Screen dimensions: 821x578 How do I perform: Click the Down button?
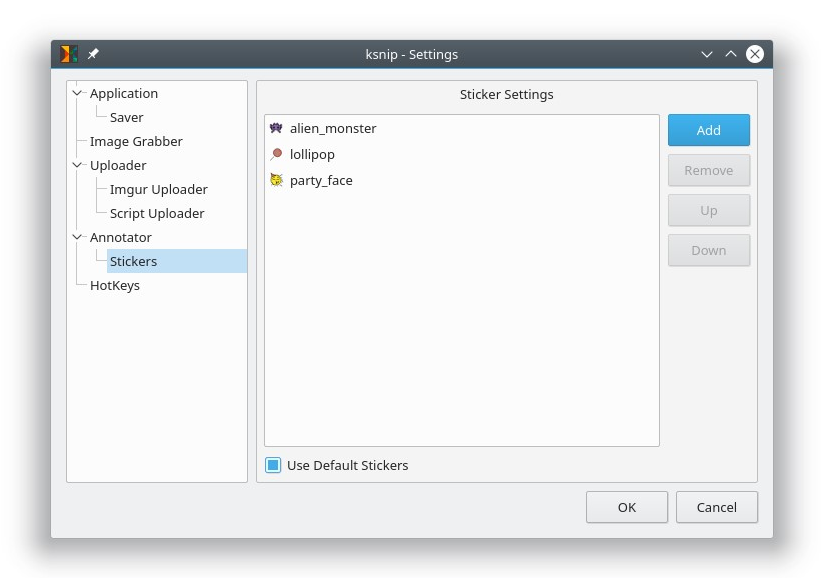pyautogui.click(x=709, y=250)
